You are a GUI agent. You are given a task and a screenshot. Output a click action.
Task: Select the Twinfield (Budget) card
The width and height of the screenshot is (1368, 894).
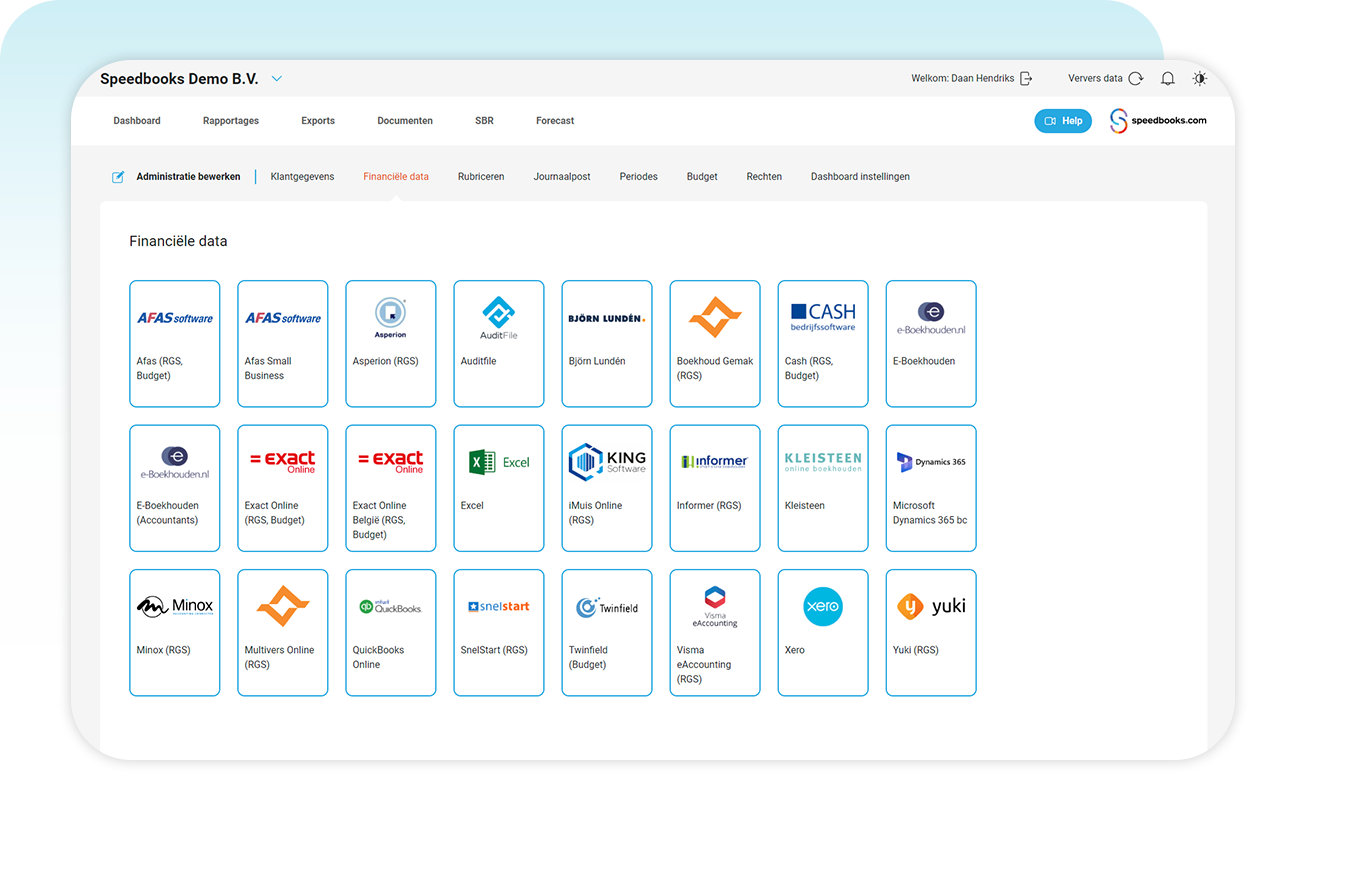(607, 633)
